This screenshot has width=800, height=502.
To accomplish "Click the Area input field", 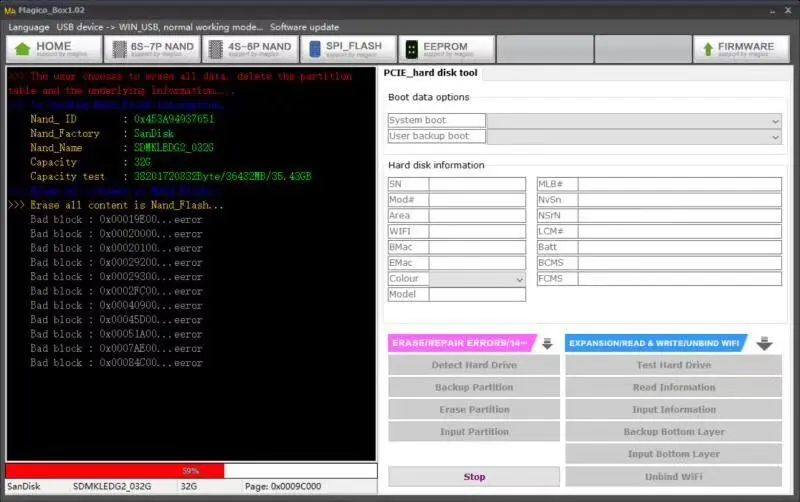I will point(477,216).
